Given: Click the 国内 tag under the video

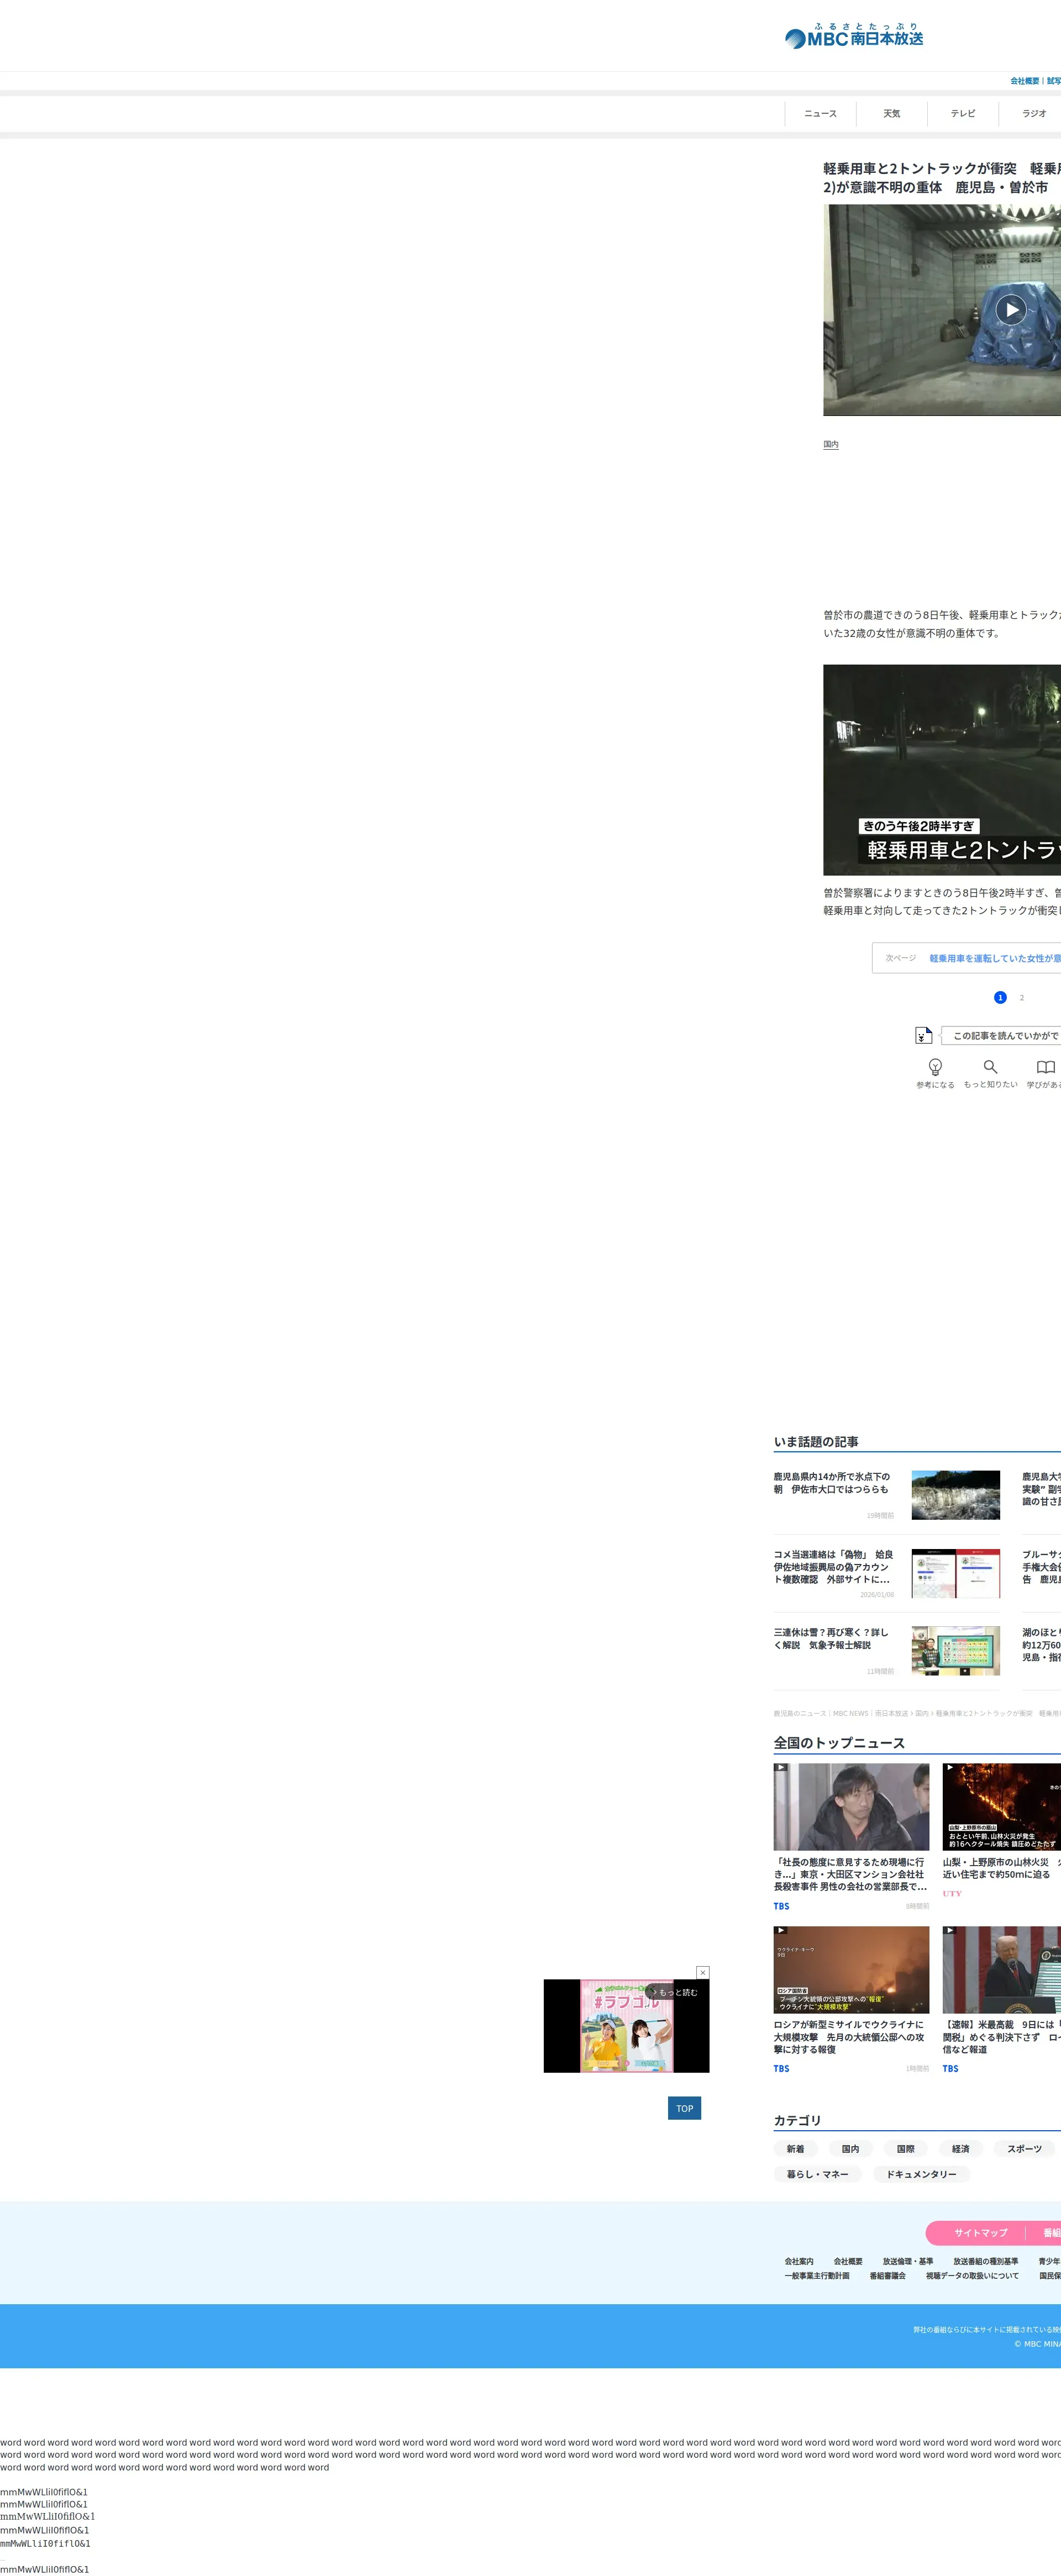Looking at the screenshot, I should 831,444.
